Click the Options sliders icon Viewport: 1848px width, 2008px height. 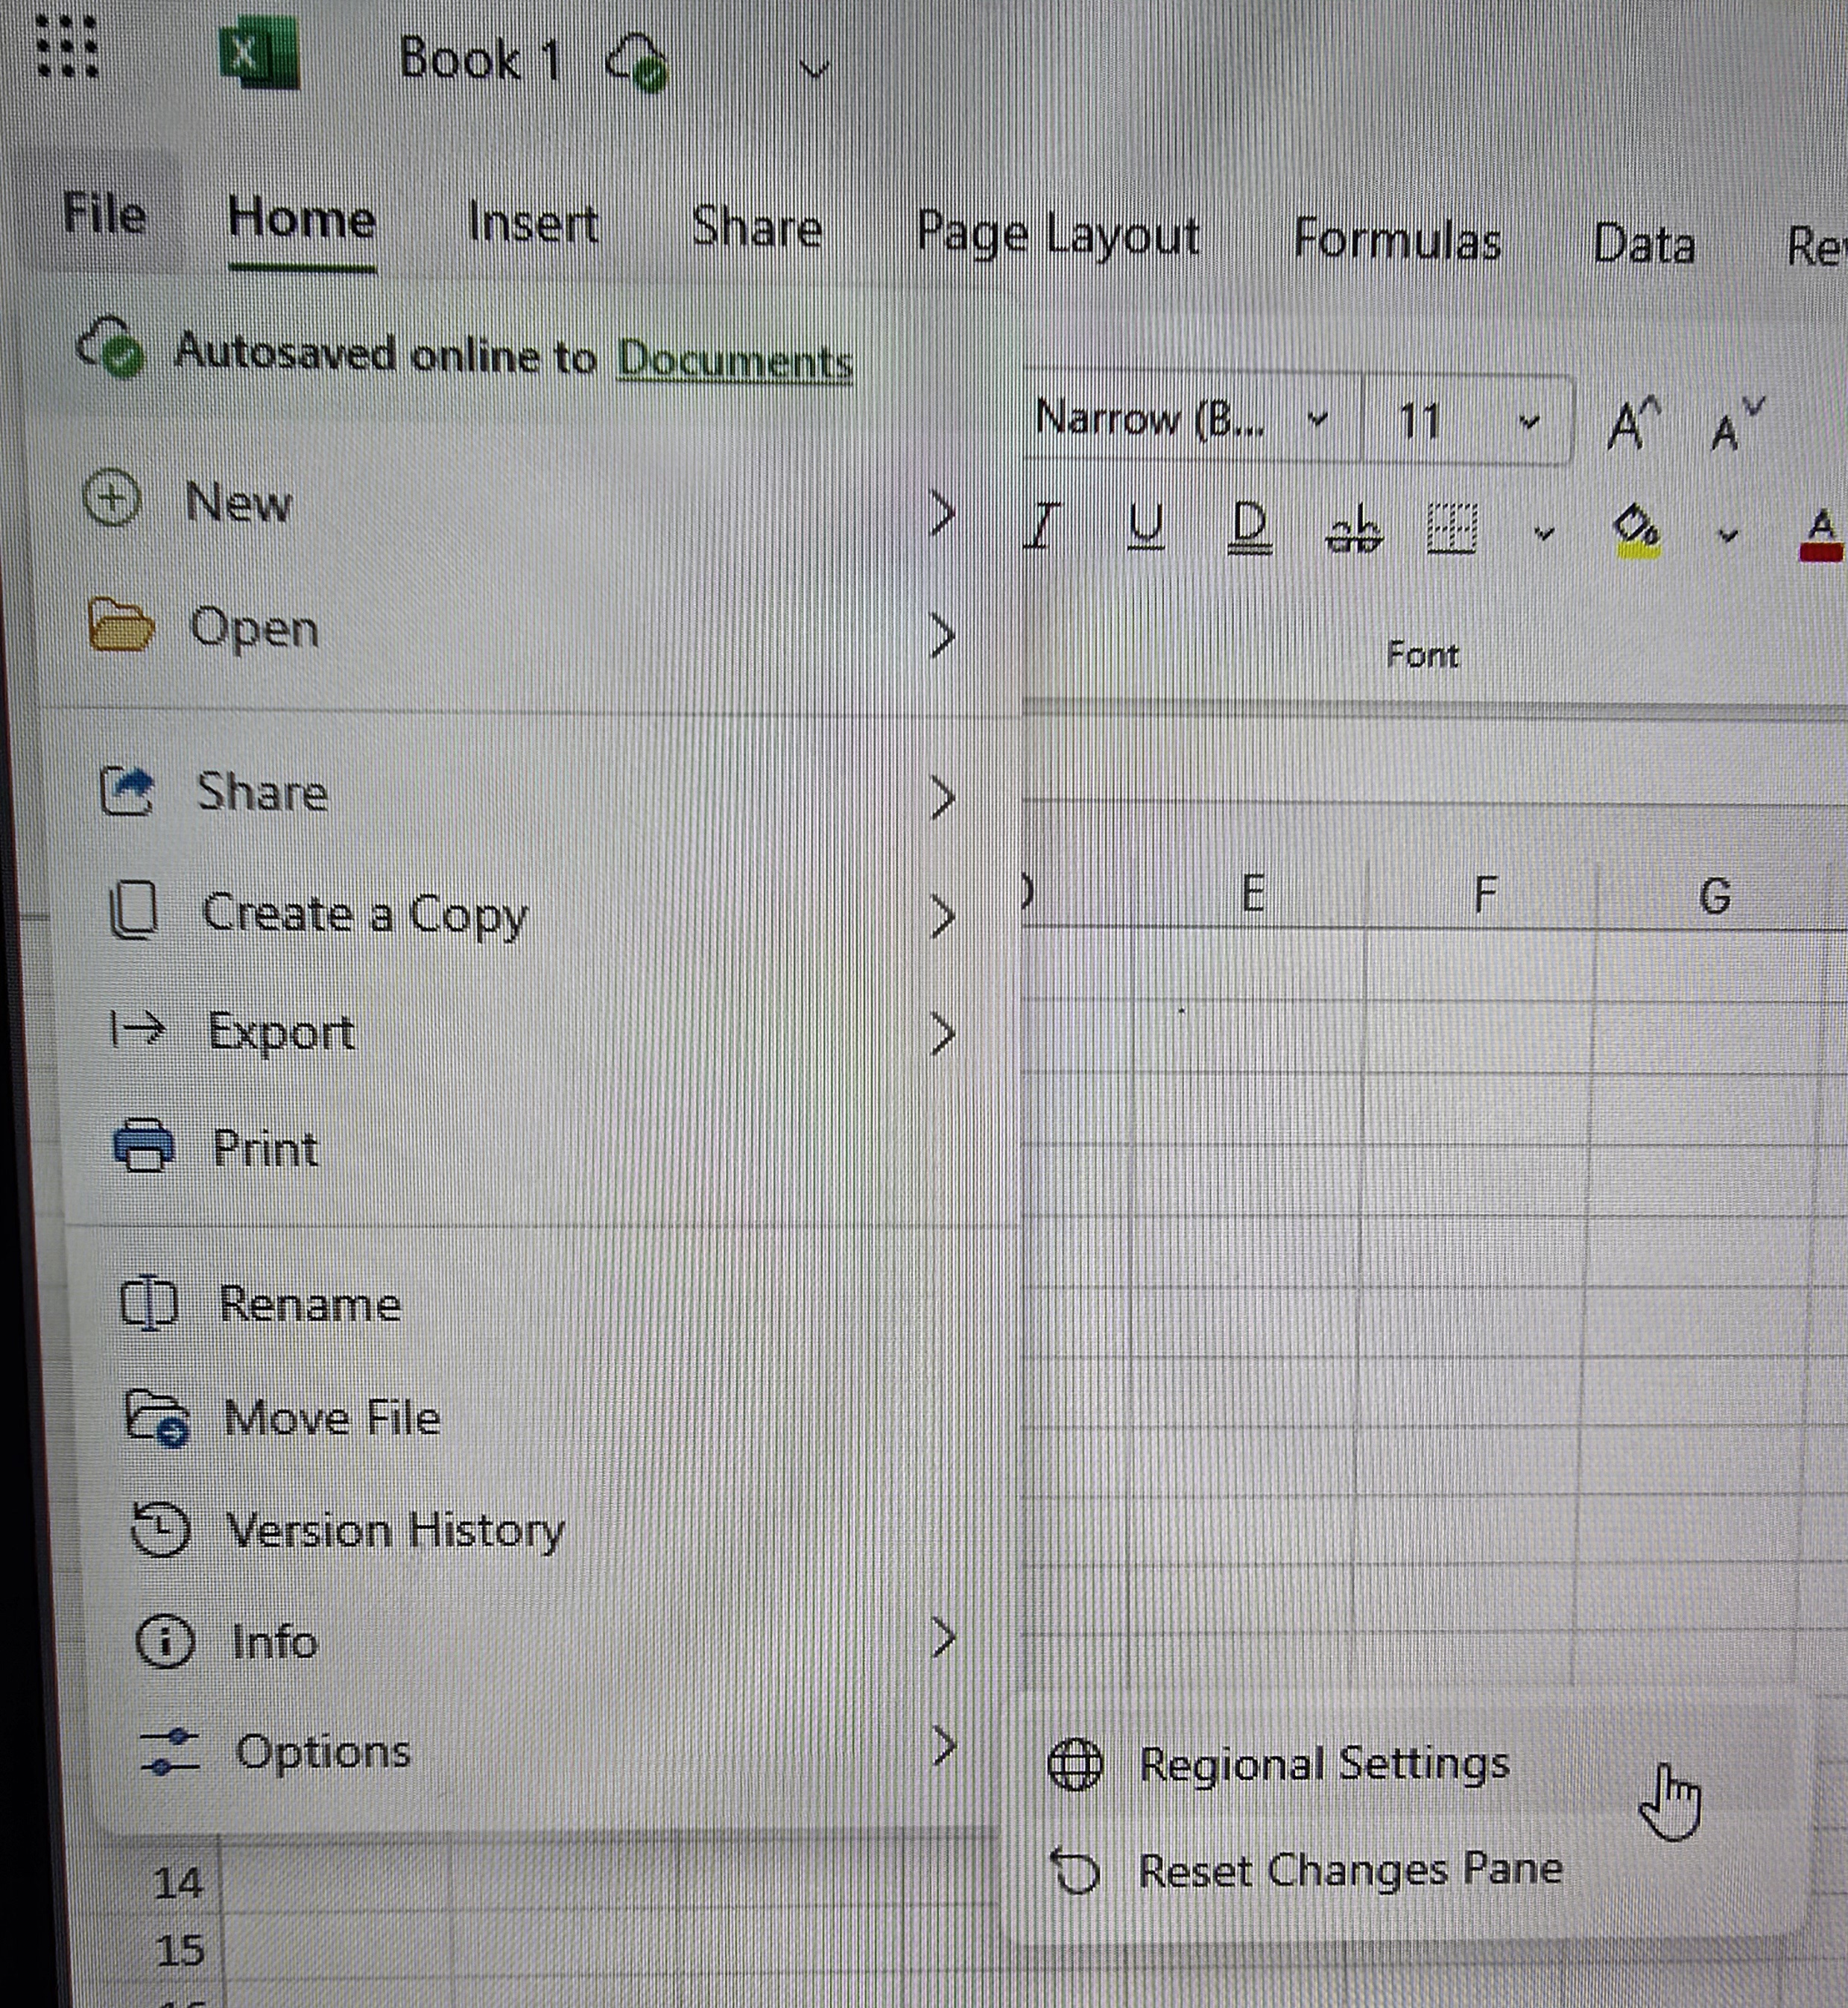[171, 1752]
